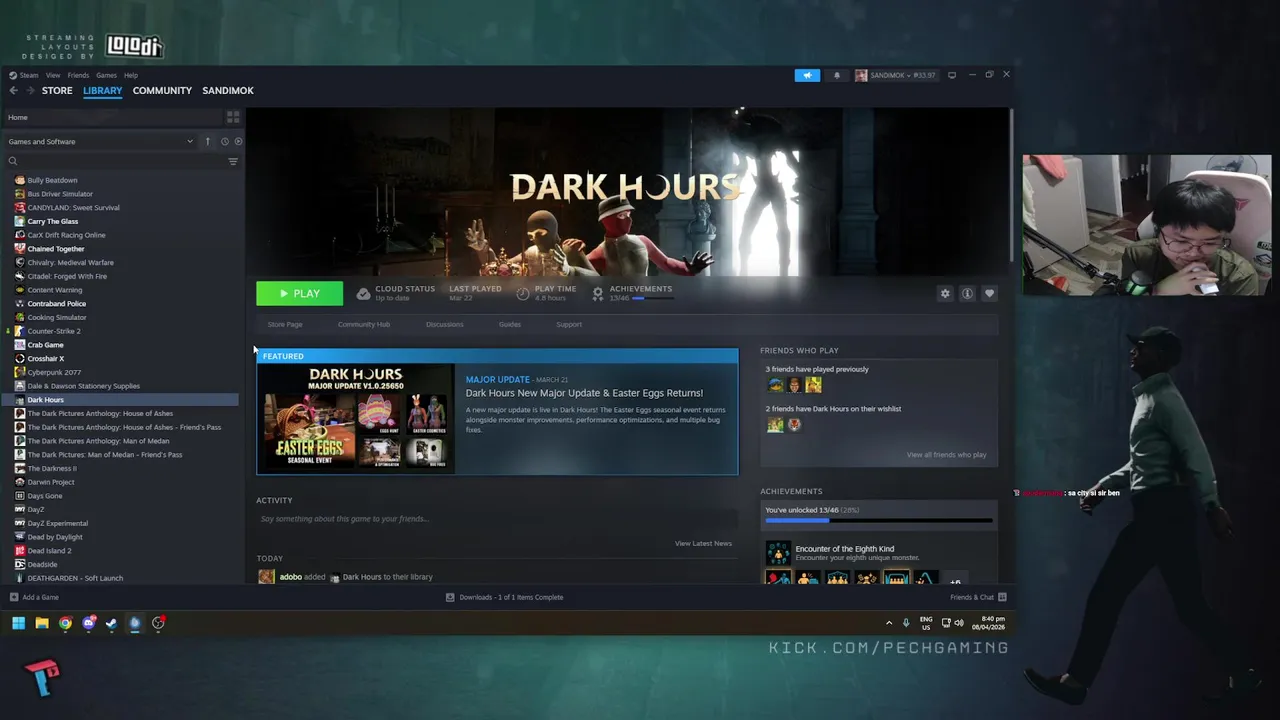Click the Add a Game label
The height and width of the screenshot is (720, 1280).
pos(40,597)
